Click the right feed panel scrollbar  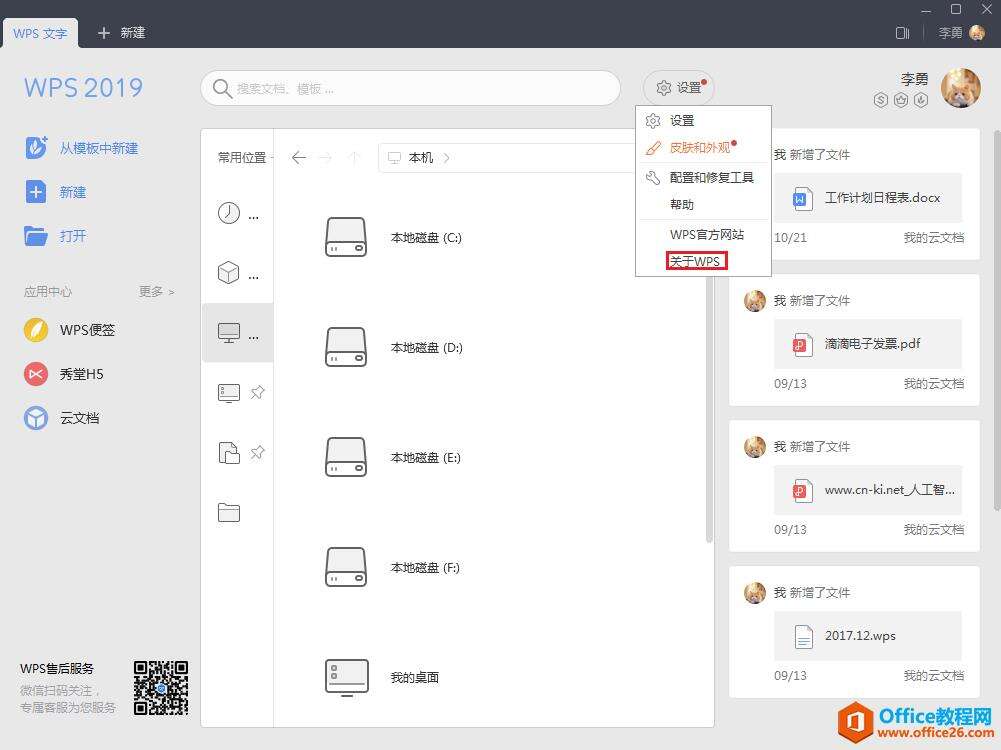click(997, 320)
